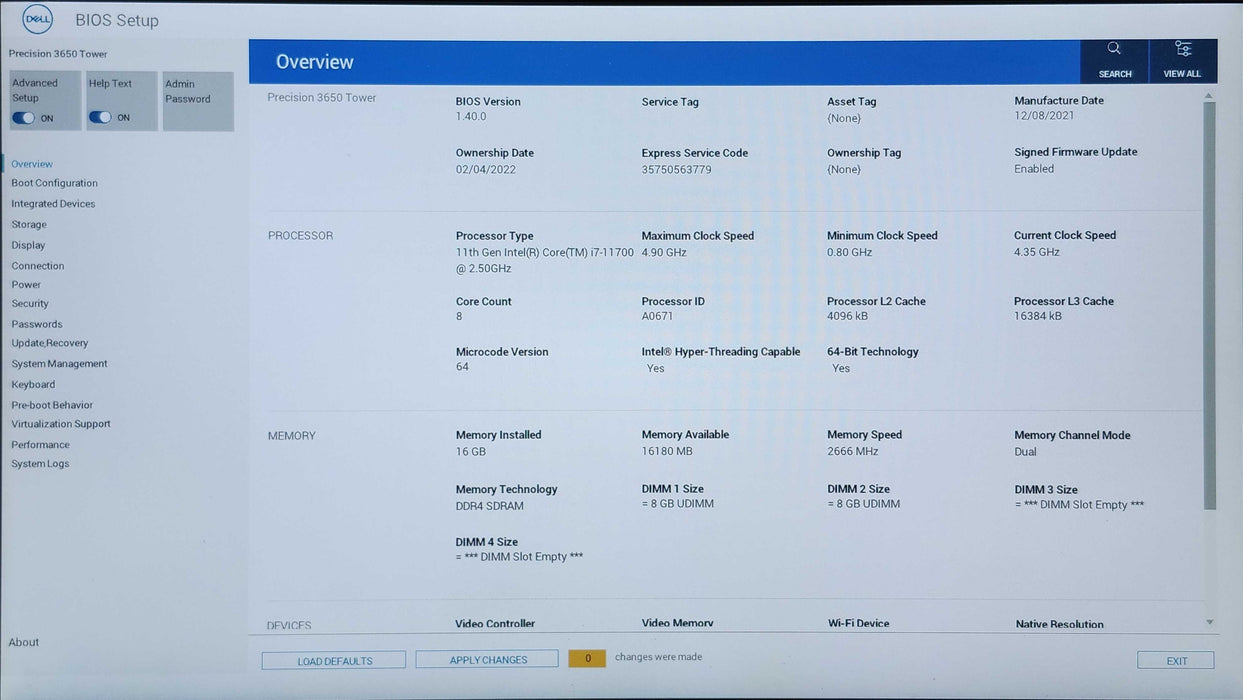Image resolution: width=1243 pixels, height=700 pixels.
Task: Click the Overview header title
Action: [x=315, y=62]
